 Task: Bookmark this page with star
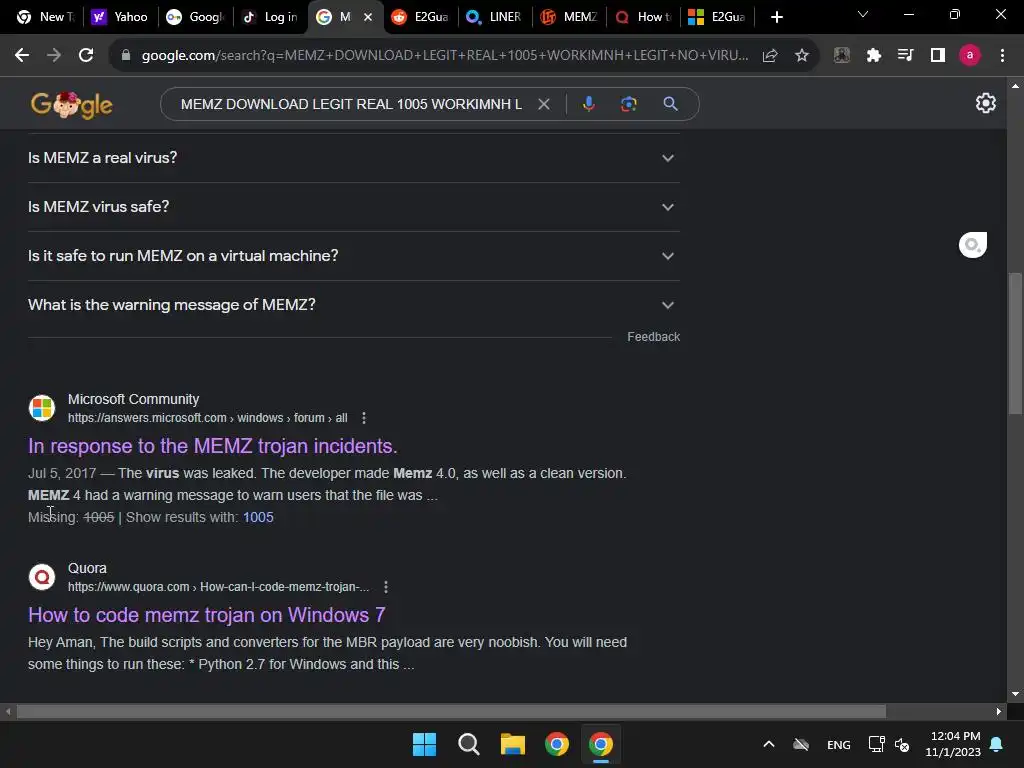pyautogui.click(x=802, y=56)
